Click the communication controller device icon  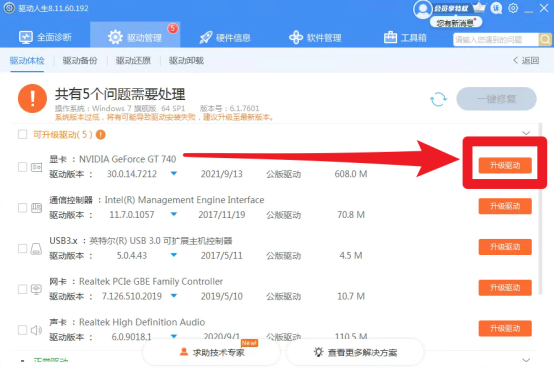pos(36,208)
